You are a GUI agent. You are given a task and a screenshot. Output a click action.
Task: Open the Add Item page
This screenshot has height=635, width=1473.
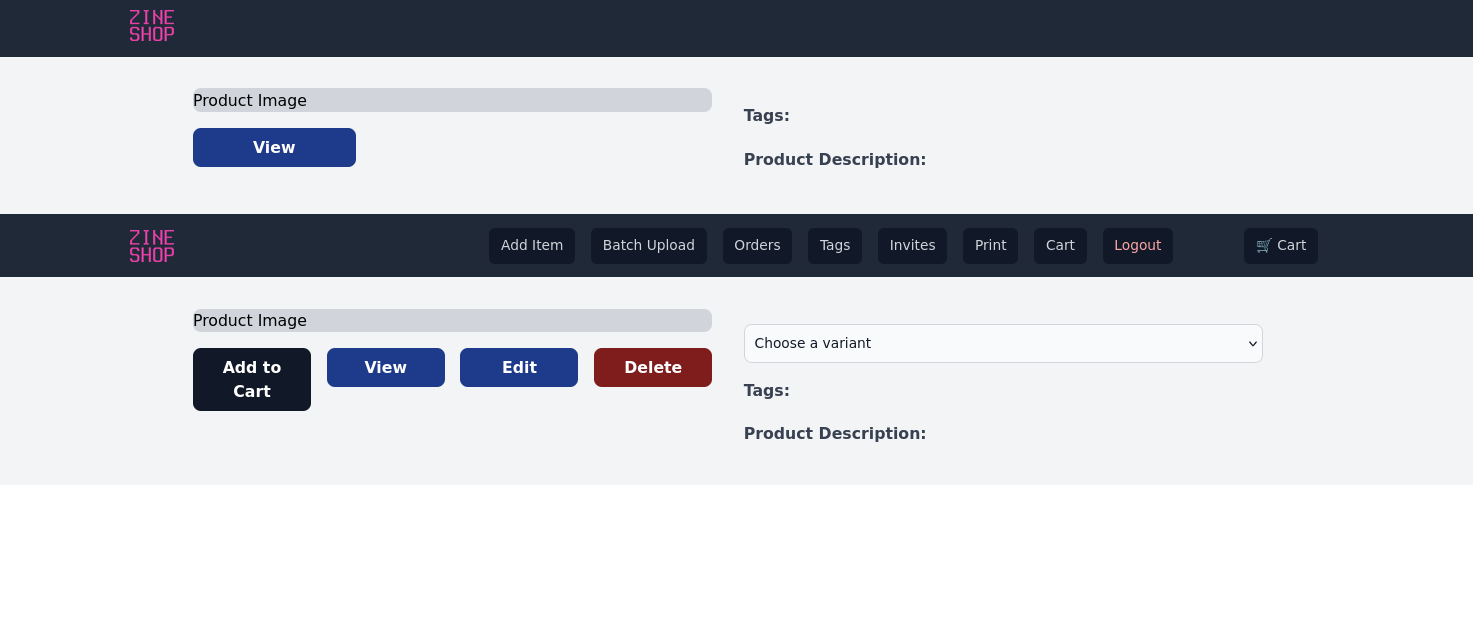tap(531, 246)
